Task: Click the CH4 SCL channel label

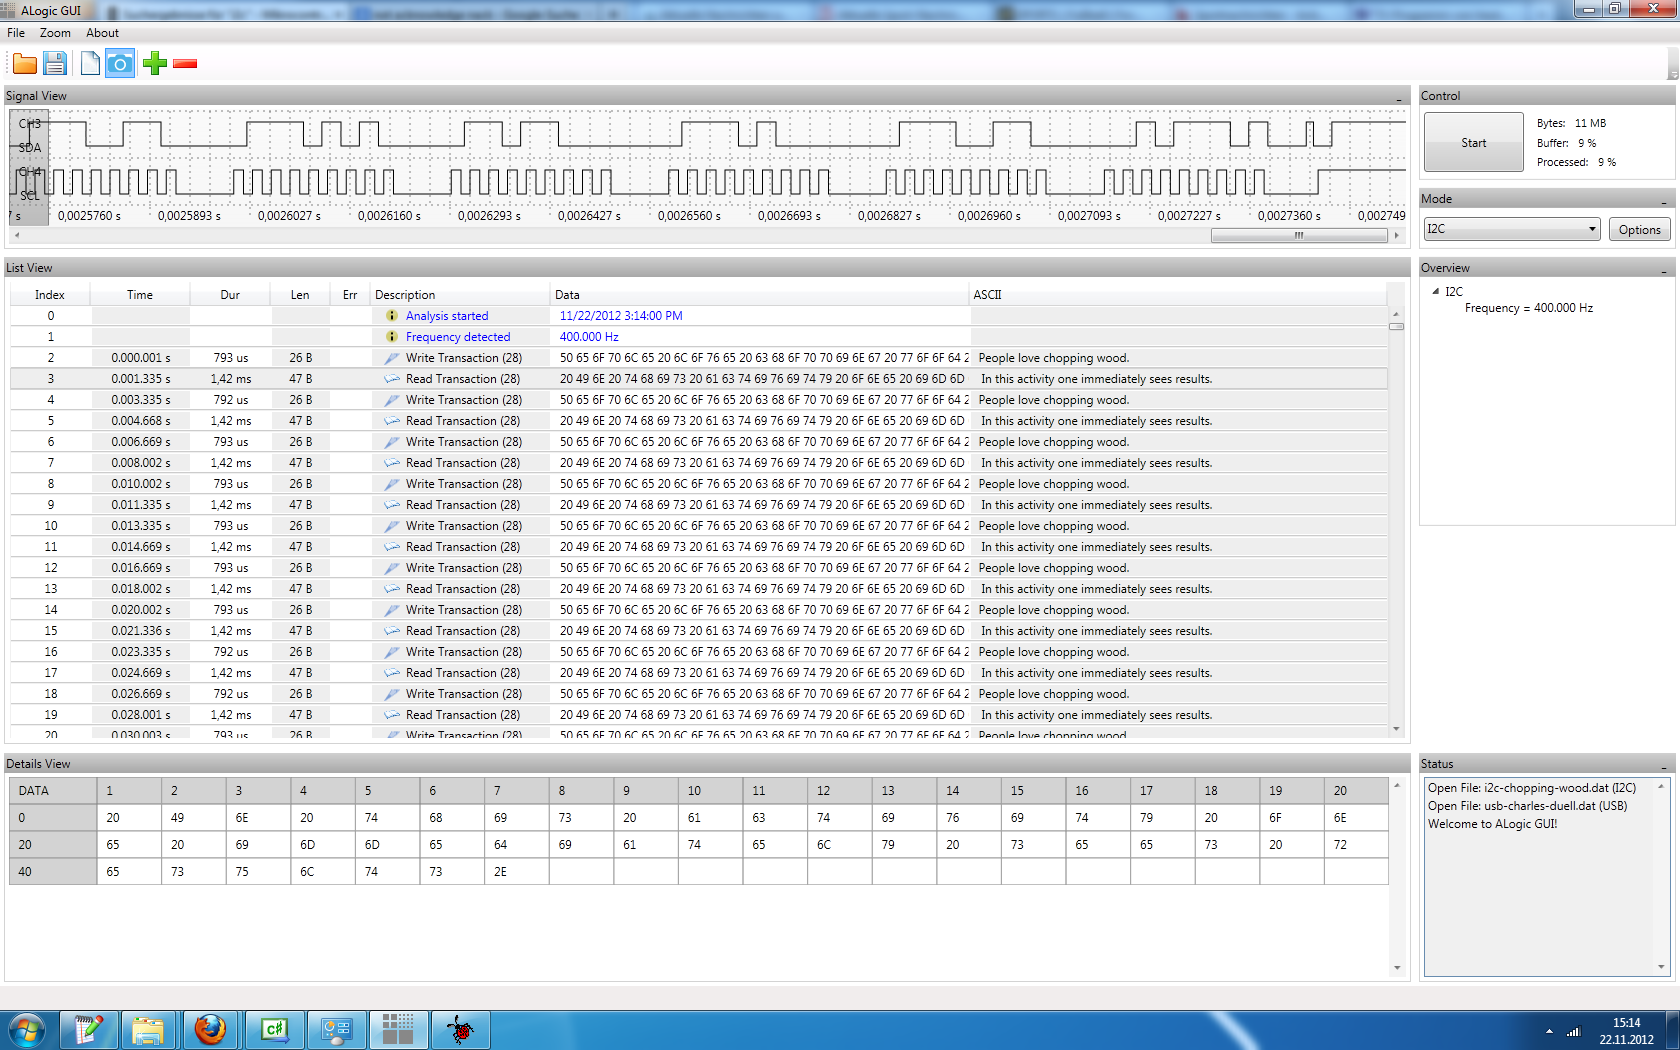Action: coord(29,184)
